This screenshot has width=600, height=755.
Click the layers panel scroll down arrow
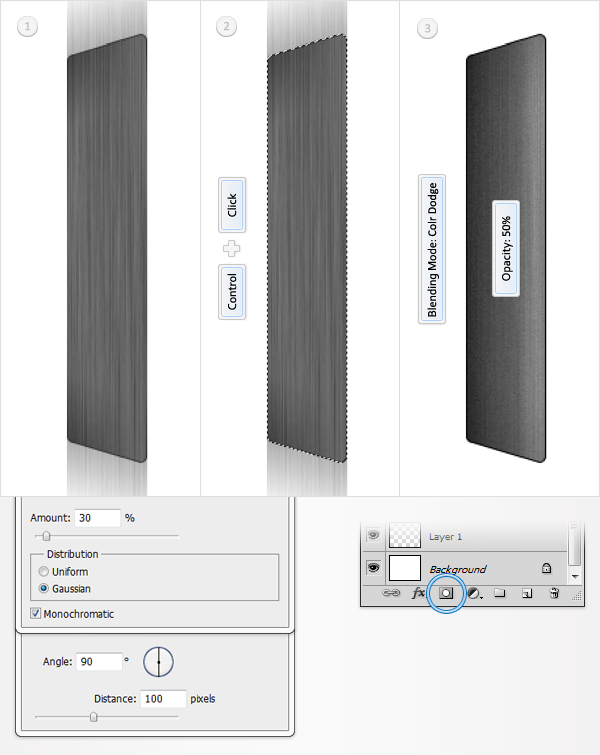click(575, 576)
